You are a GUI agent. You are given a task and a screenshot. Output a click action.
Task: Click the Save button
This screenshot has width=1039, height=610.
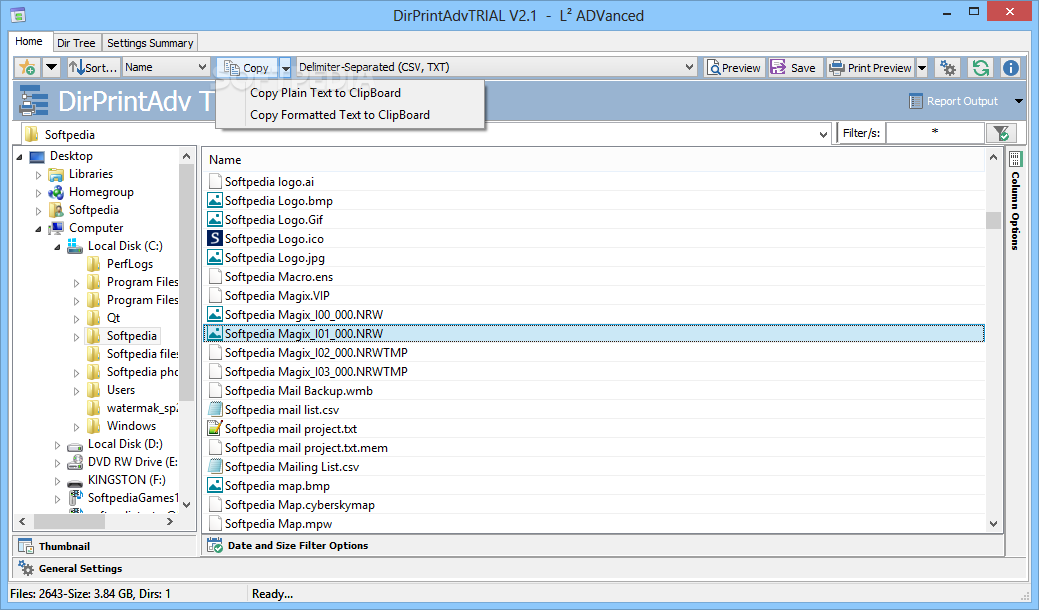(x=794, y=68)
